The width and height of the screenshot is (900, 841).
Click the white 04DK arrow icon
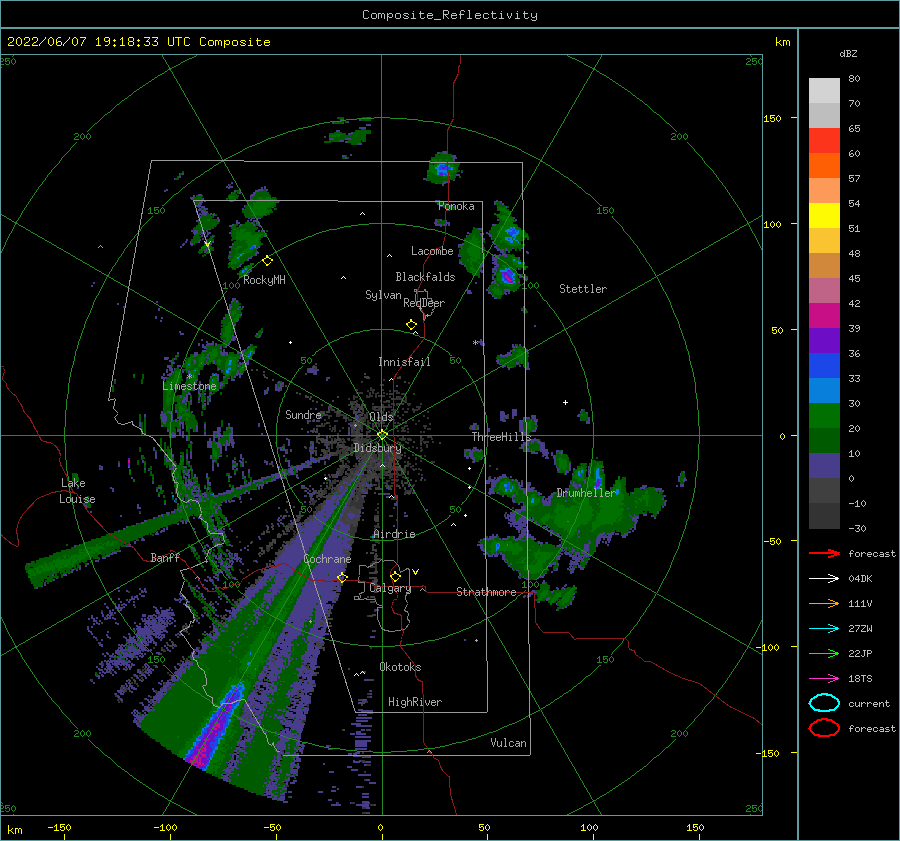click(x=824, y=579)
